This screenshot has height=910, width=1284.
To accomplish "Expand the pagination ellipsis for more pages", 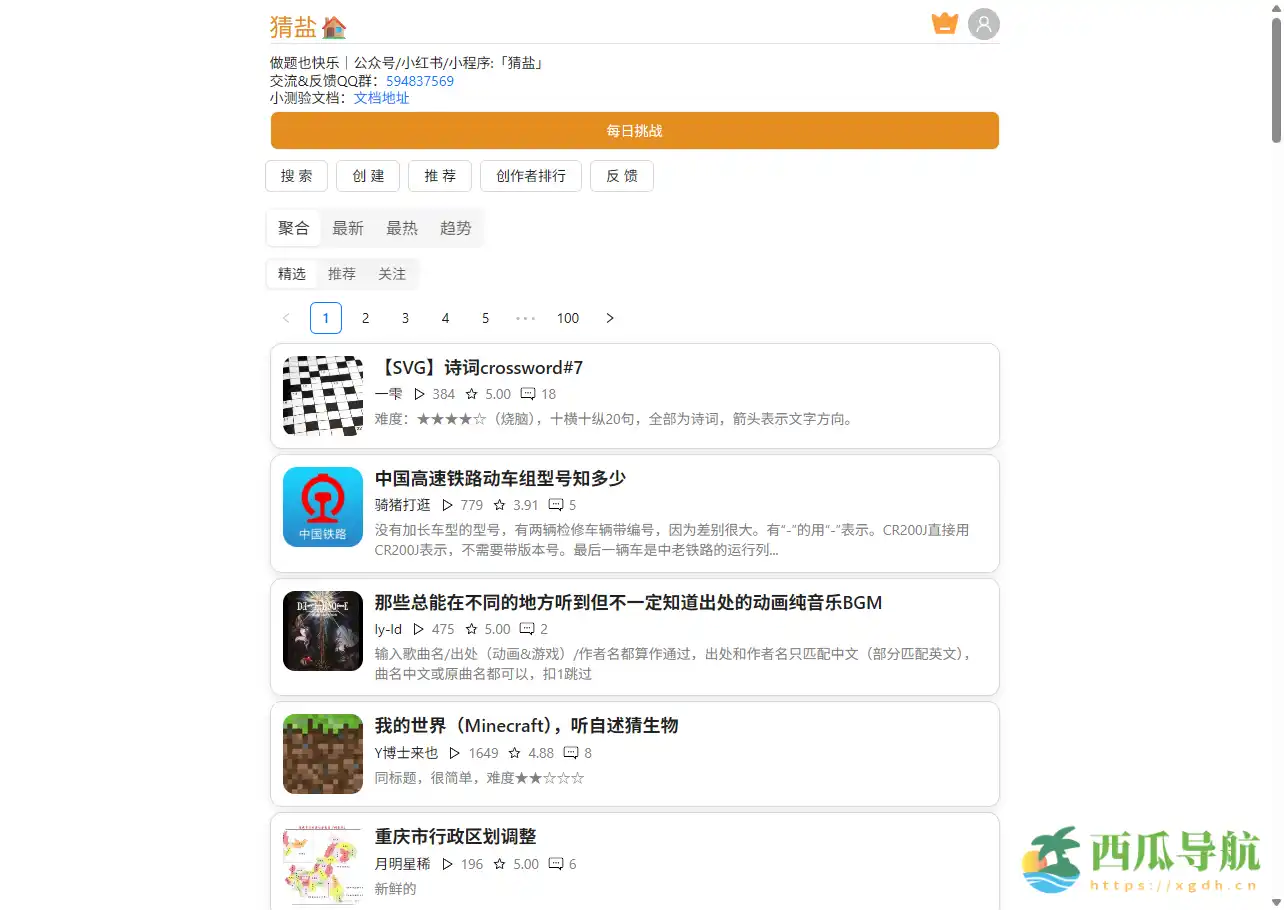I will click(525, 318).
